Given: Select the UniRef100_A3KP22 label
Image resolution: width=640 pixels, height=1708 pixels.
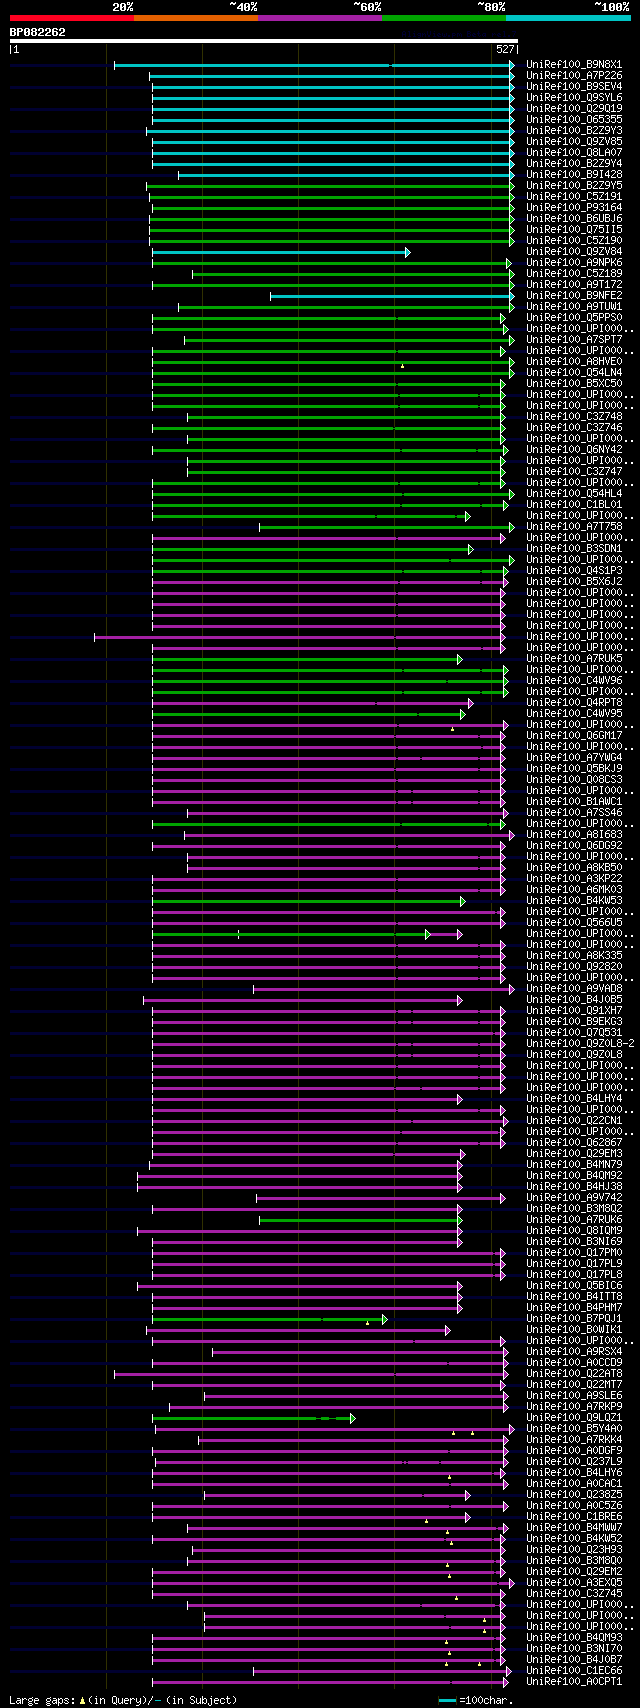Looking at the screenshot, I should click(574, 879).
